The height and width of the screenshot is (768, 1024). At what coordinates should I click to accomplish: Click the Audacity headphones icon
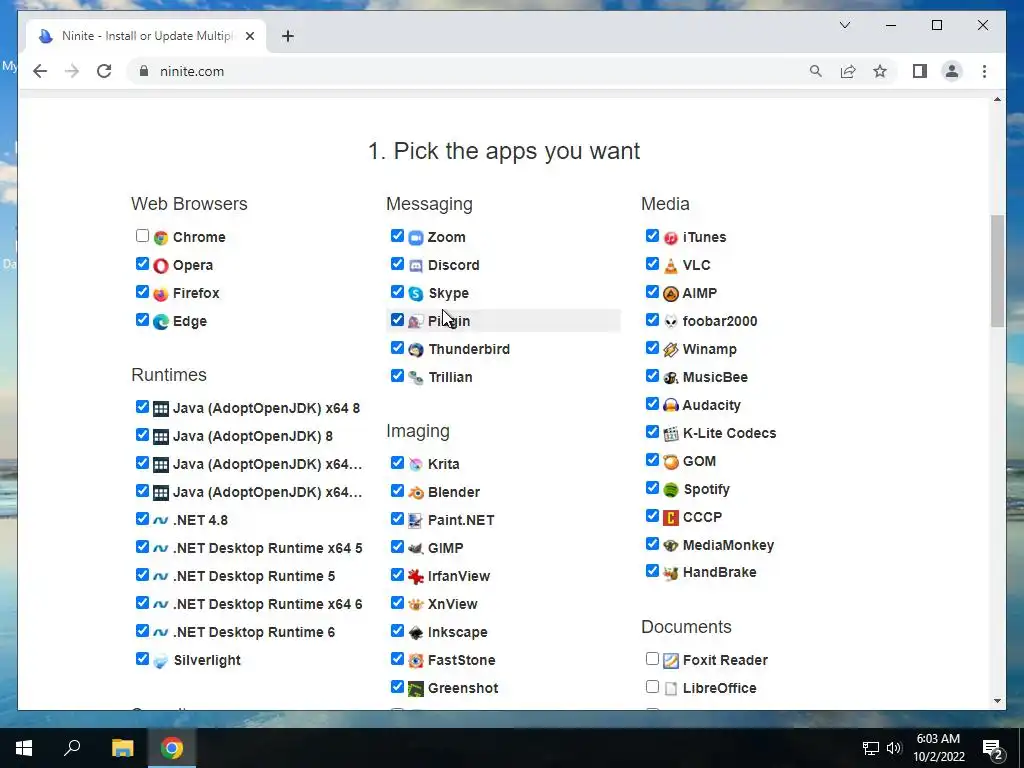(x=671, y=406)
